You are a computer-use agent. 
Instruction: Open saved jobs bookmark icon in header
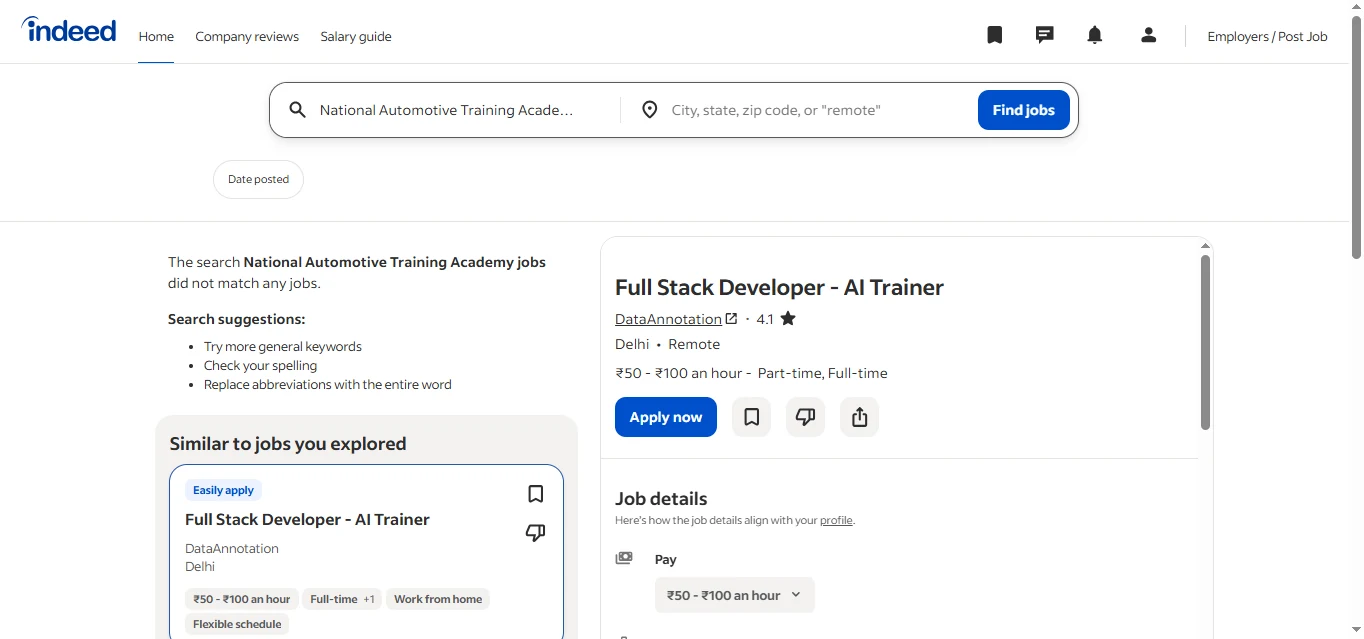click(x=994, y=35)
